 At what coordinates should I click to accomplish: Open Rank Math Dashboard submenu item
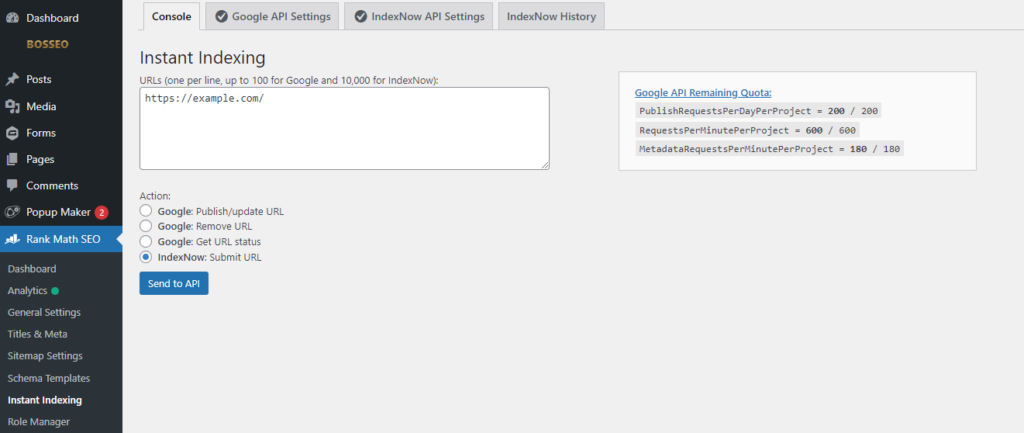pos(32,268)
